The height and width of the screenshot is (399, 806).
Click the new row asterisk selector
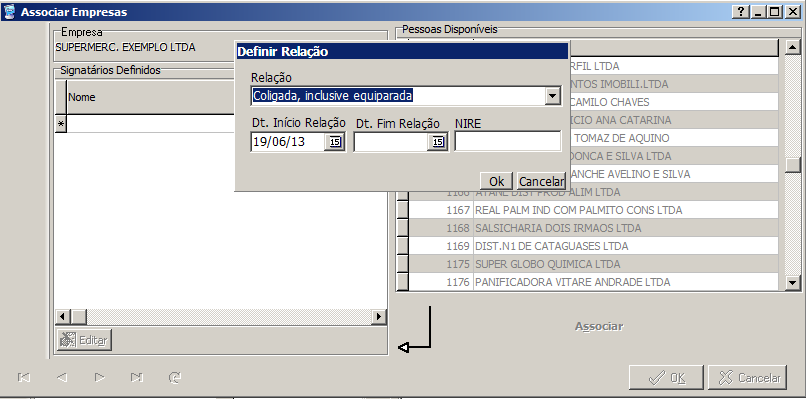[x=61, y=124]
